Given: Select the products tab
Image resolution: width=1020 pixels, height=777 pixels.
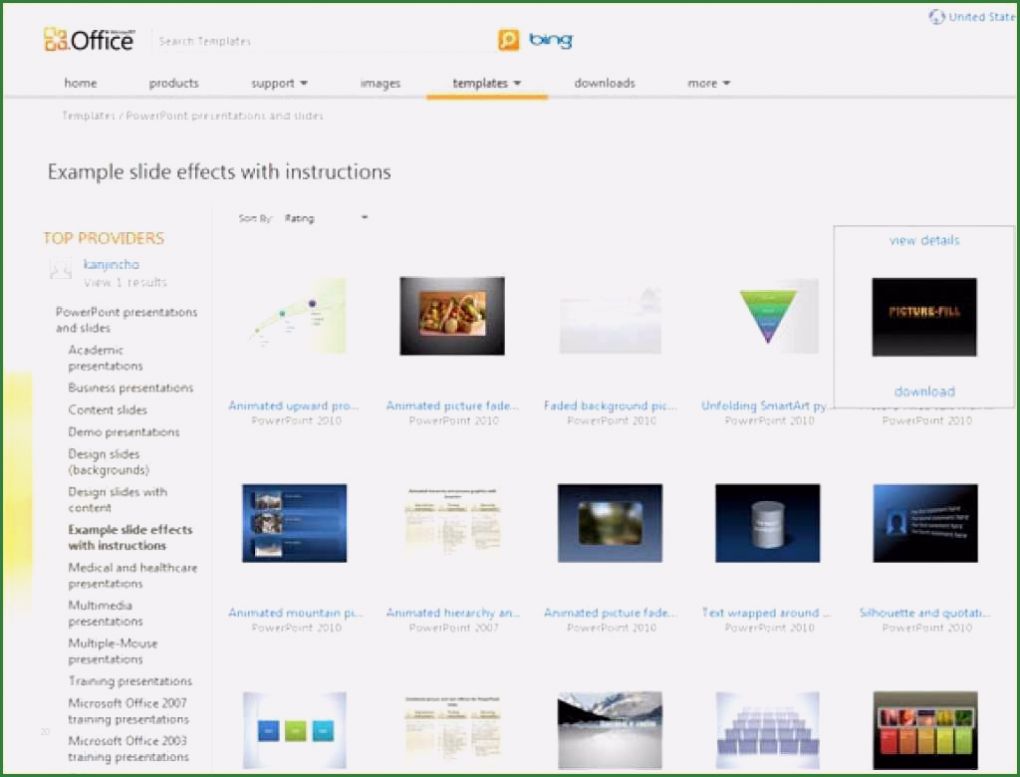Looking at the screenshot, I should pyautogui.click(x=173, y=83).
